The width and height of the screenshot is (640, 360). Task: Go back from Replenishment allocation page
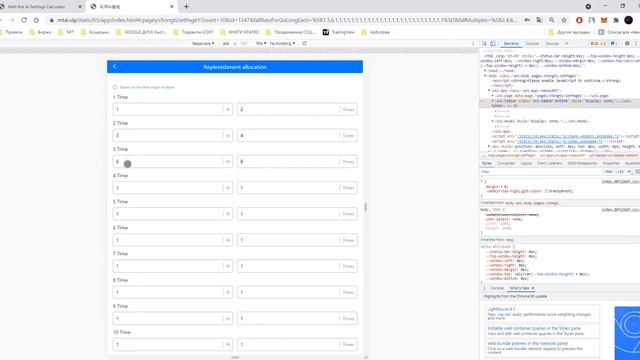pos(115,67)
